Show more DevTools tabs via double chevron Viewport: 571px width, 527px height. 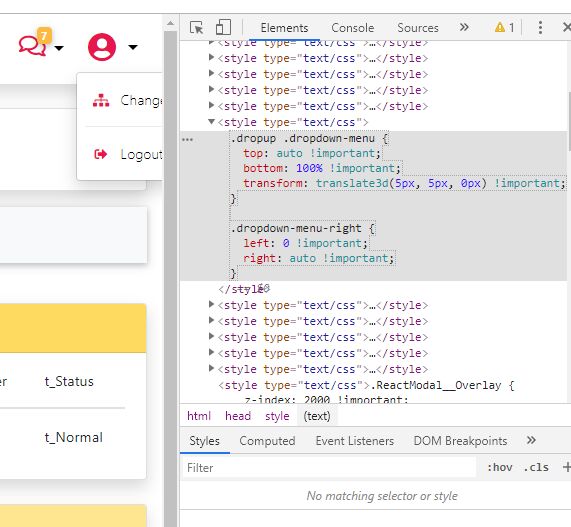[x=464, y=27]
